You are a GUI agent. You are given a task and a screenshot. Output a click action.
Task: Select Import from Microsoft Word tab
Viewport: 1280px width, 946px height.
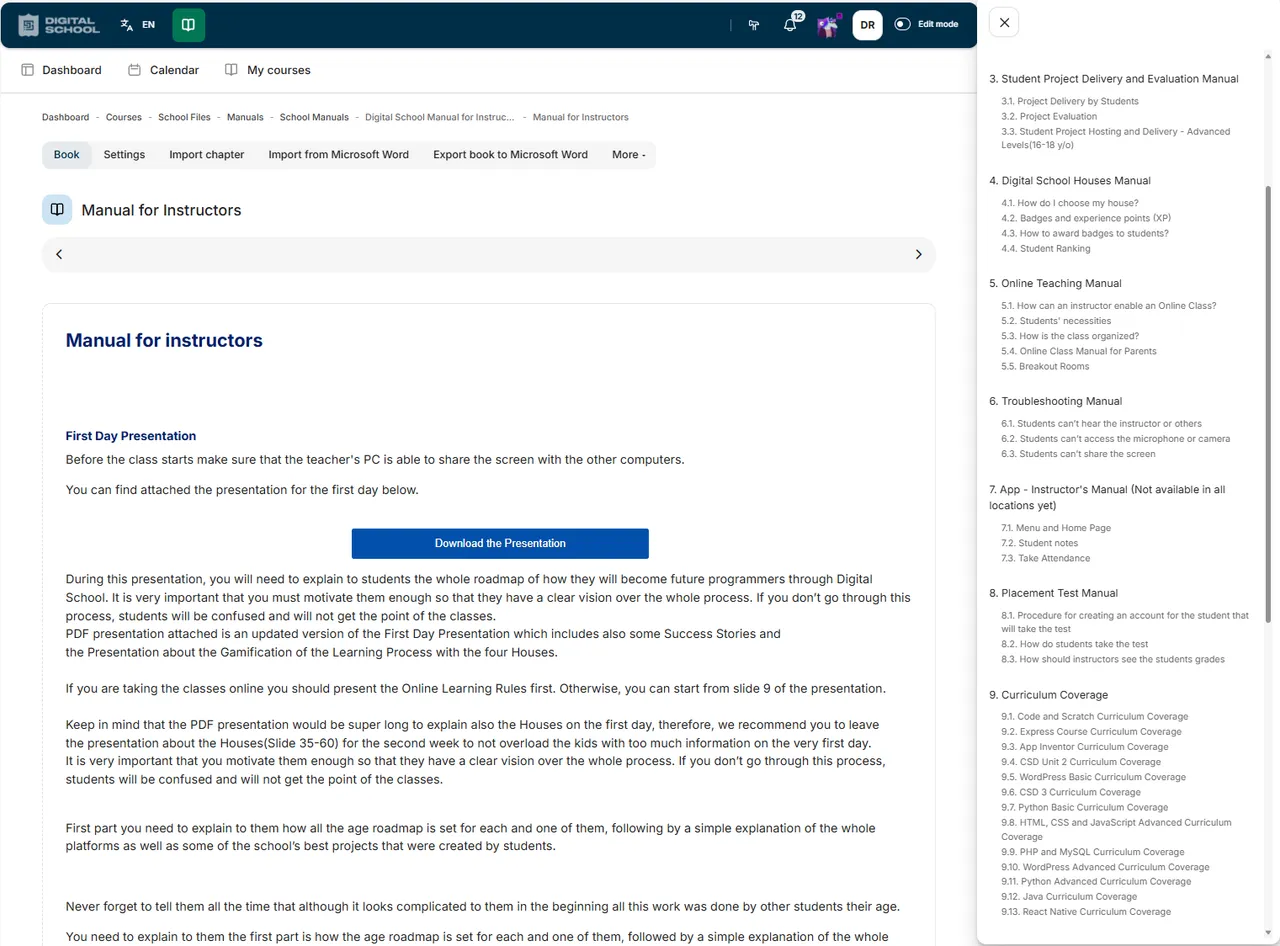pyautogui.click(x=339, y=155)
